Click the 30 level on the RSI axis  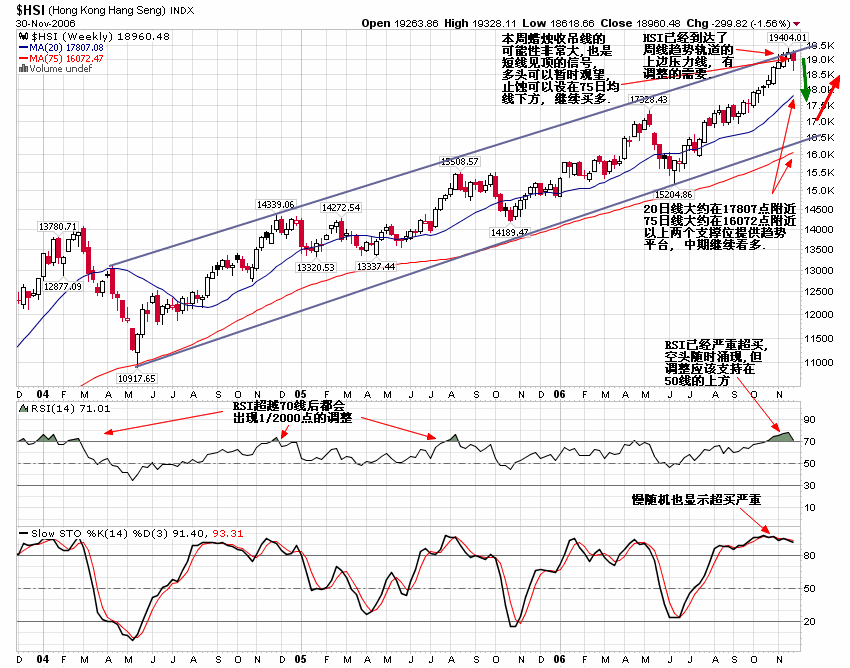(x=809, y=485)
